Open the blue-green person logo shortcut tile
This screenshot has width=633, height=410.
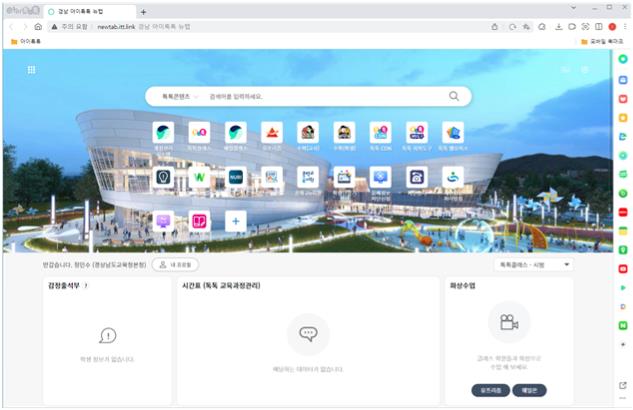453,177
